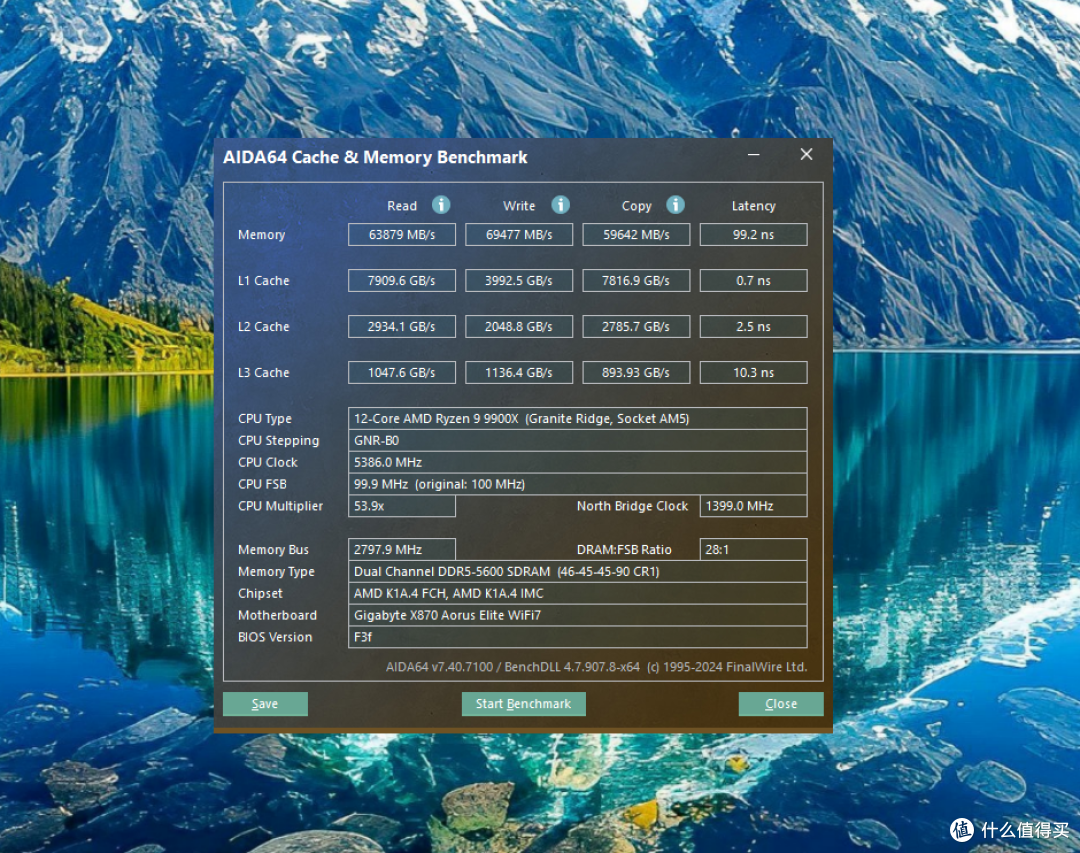1080x853 pixels.
Task: Click CPU Clock field 5386.0 MHz
Action: (x=577, y=462)
